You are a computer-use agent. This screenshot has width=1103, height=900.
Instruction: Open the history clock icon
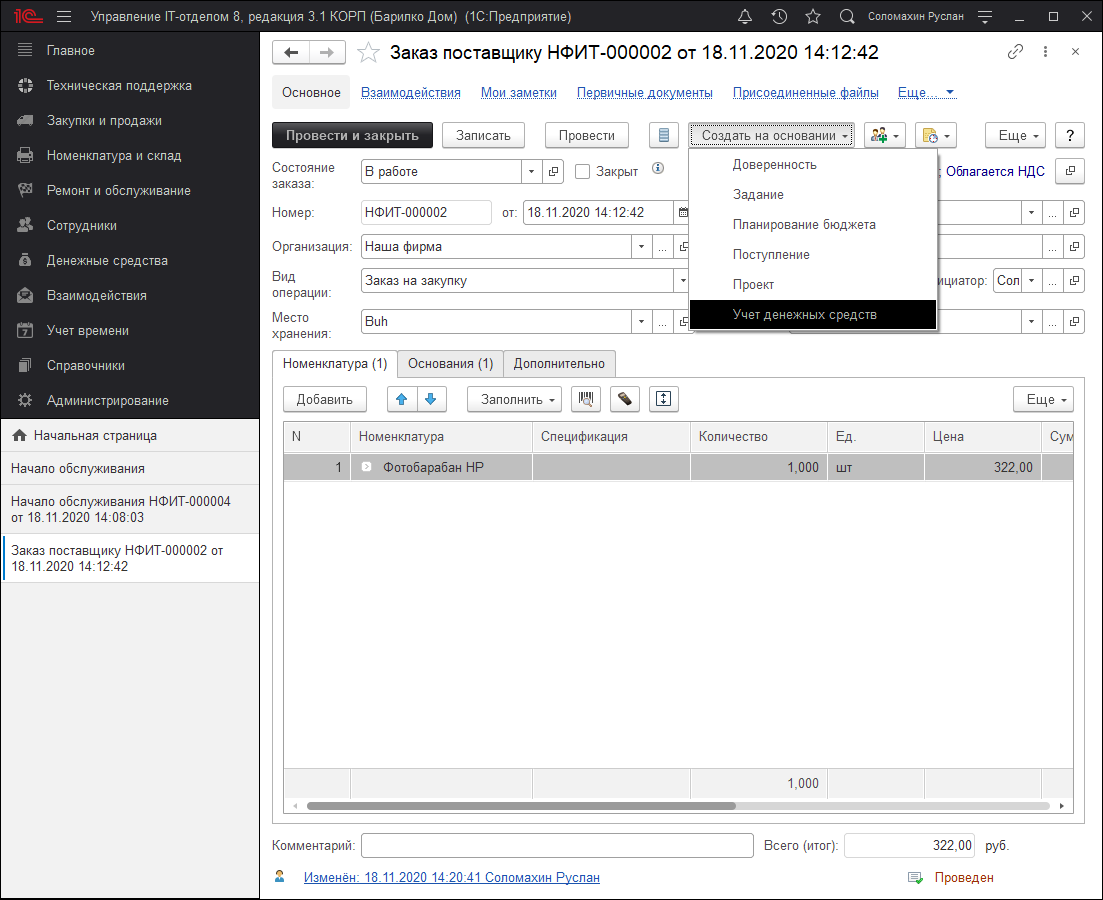click(779, 17)
